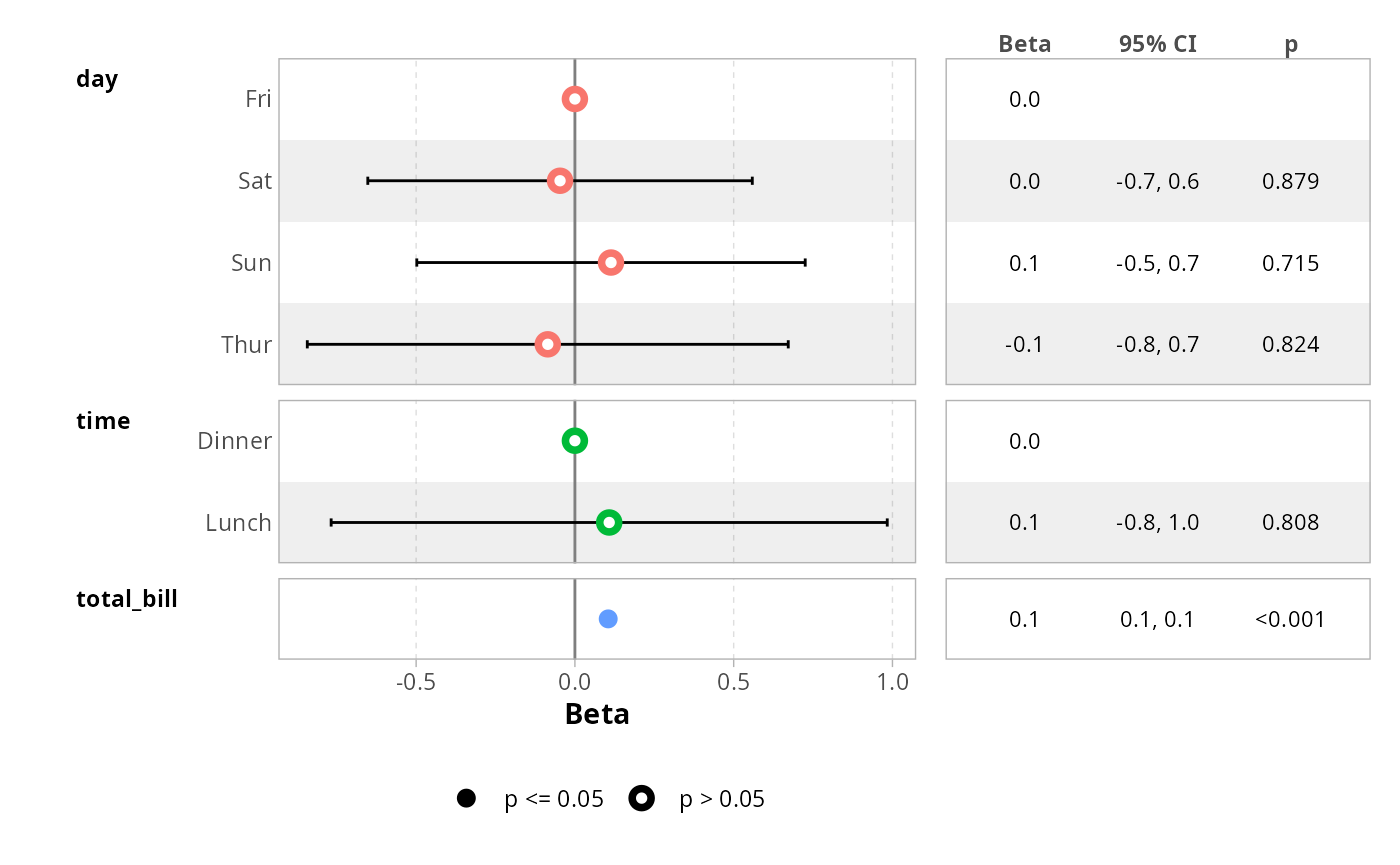Click the Fri coefficient point marker
Viewport: 1400px width, 865px height.
(574, 99)
